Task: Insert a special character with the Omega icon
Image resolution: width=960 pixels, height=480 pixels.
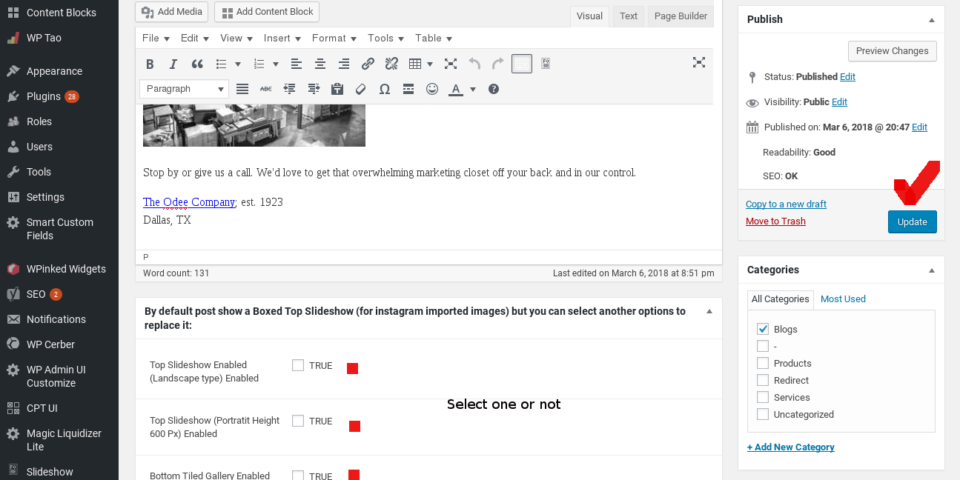Action: pyautogui.click(x=384, y=89)
